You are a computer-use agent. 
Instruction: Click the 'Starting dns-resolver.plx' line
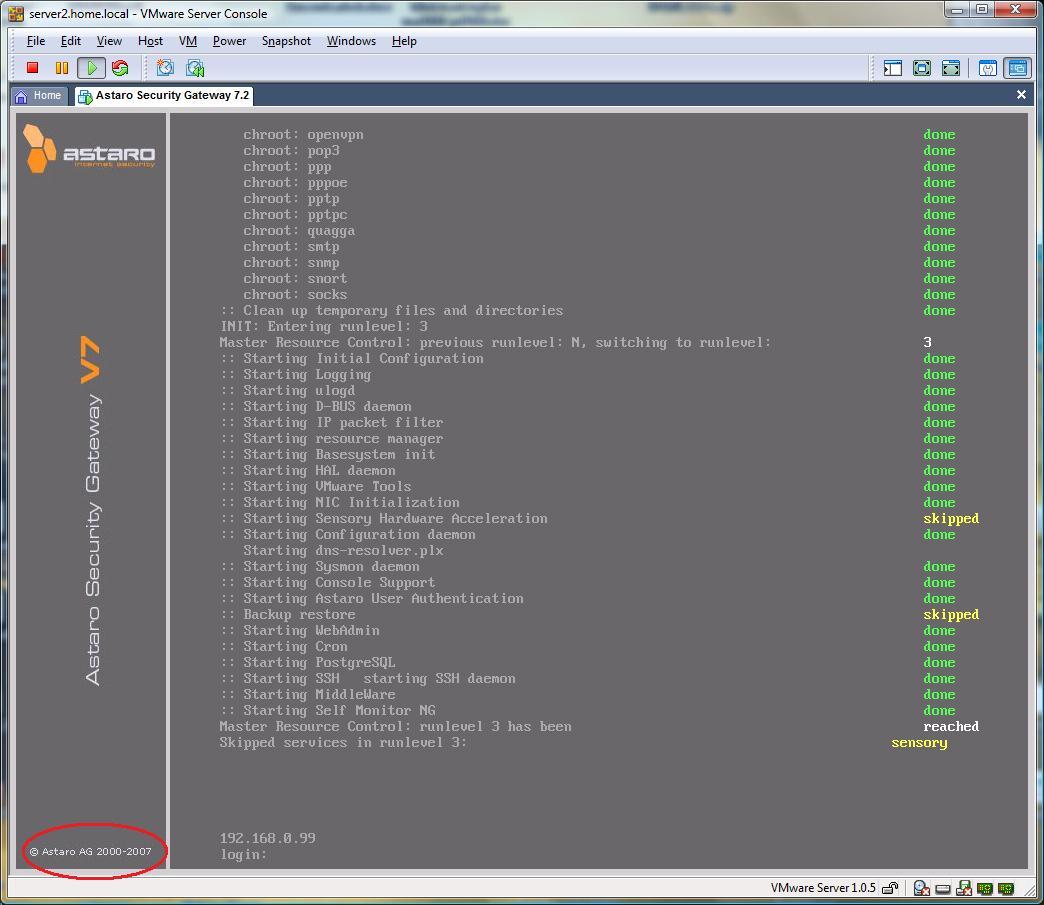coord(343,550)
